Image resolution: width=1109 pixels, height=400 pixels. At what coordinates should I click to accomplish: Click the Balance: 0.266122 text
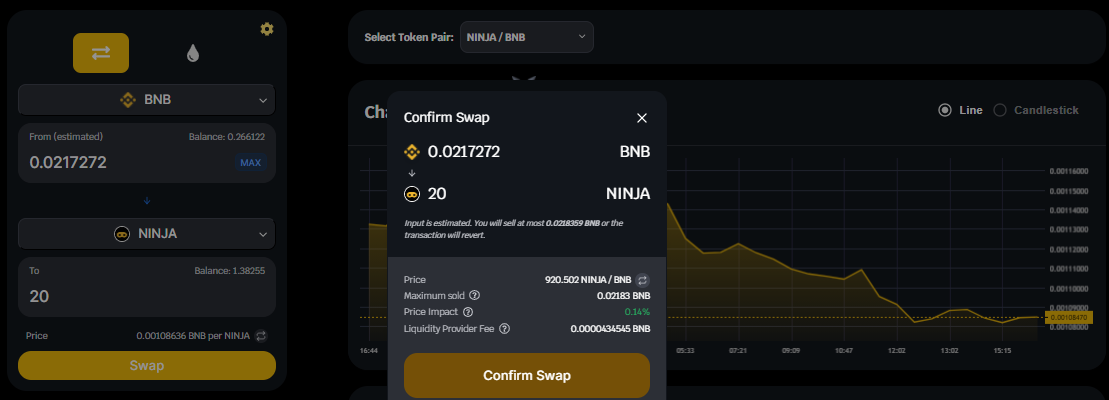click(x=227, y=136)
